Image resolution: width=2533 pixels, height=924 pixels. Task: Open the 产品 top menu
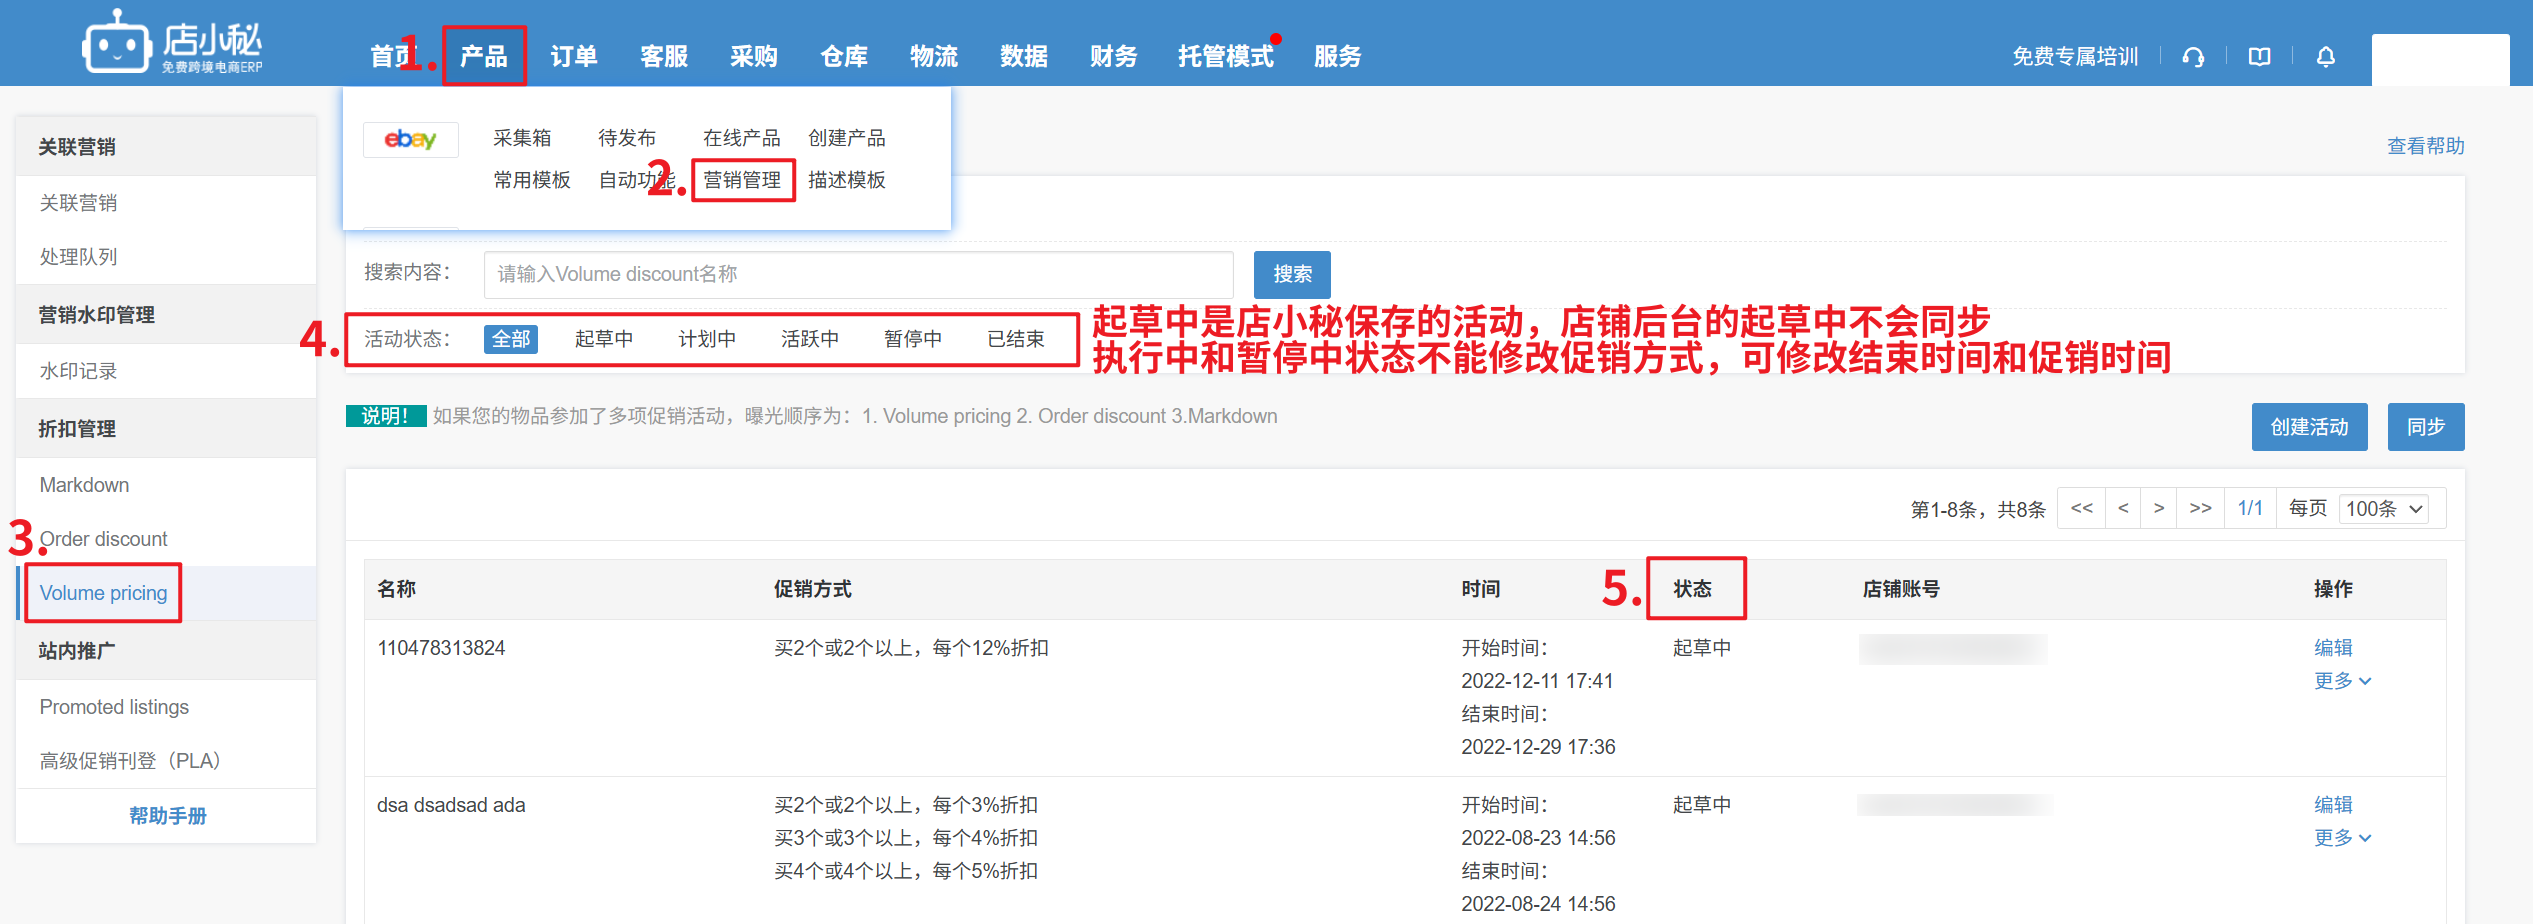[483, 56]
